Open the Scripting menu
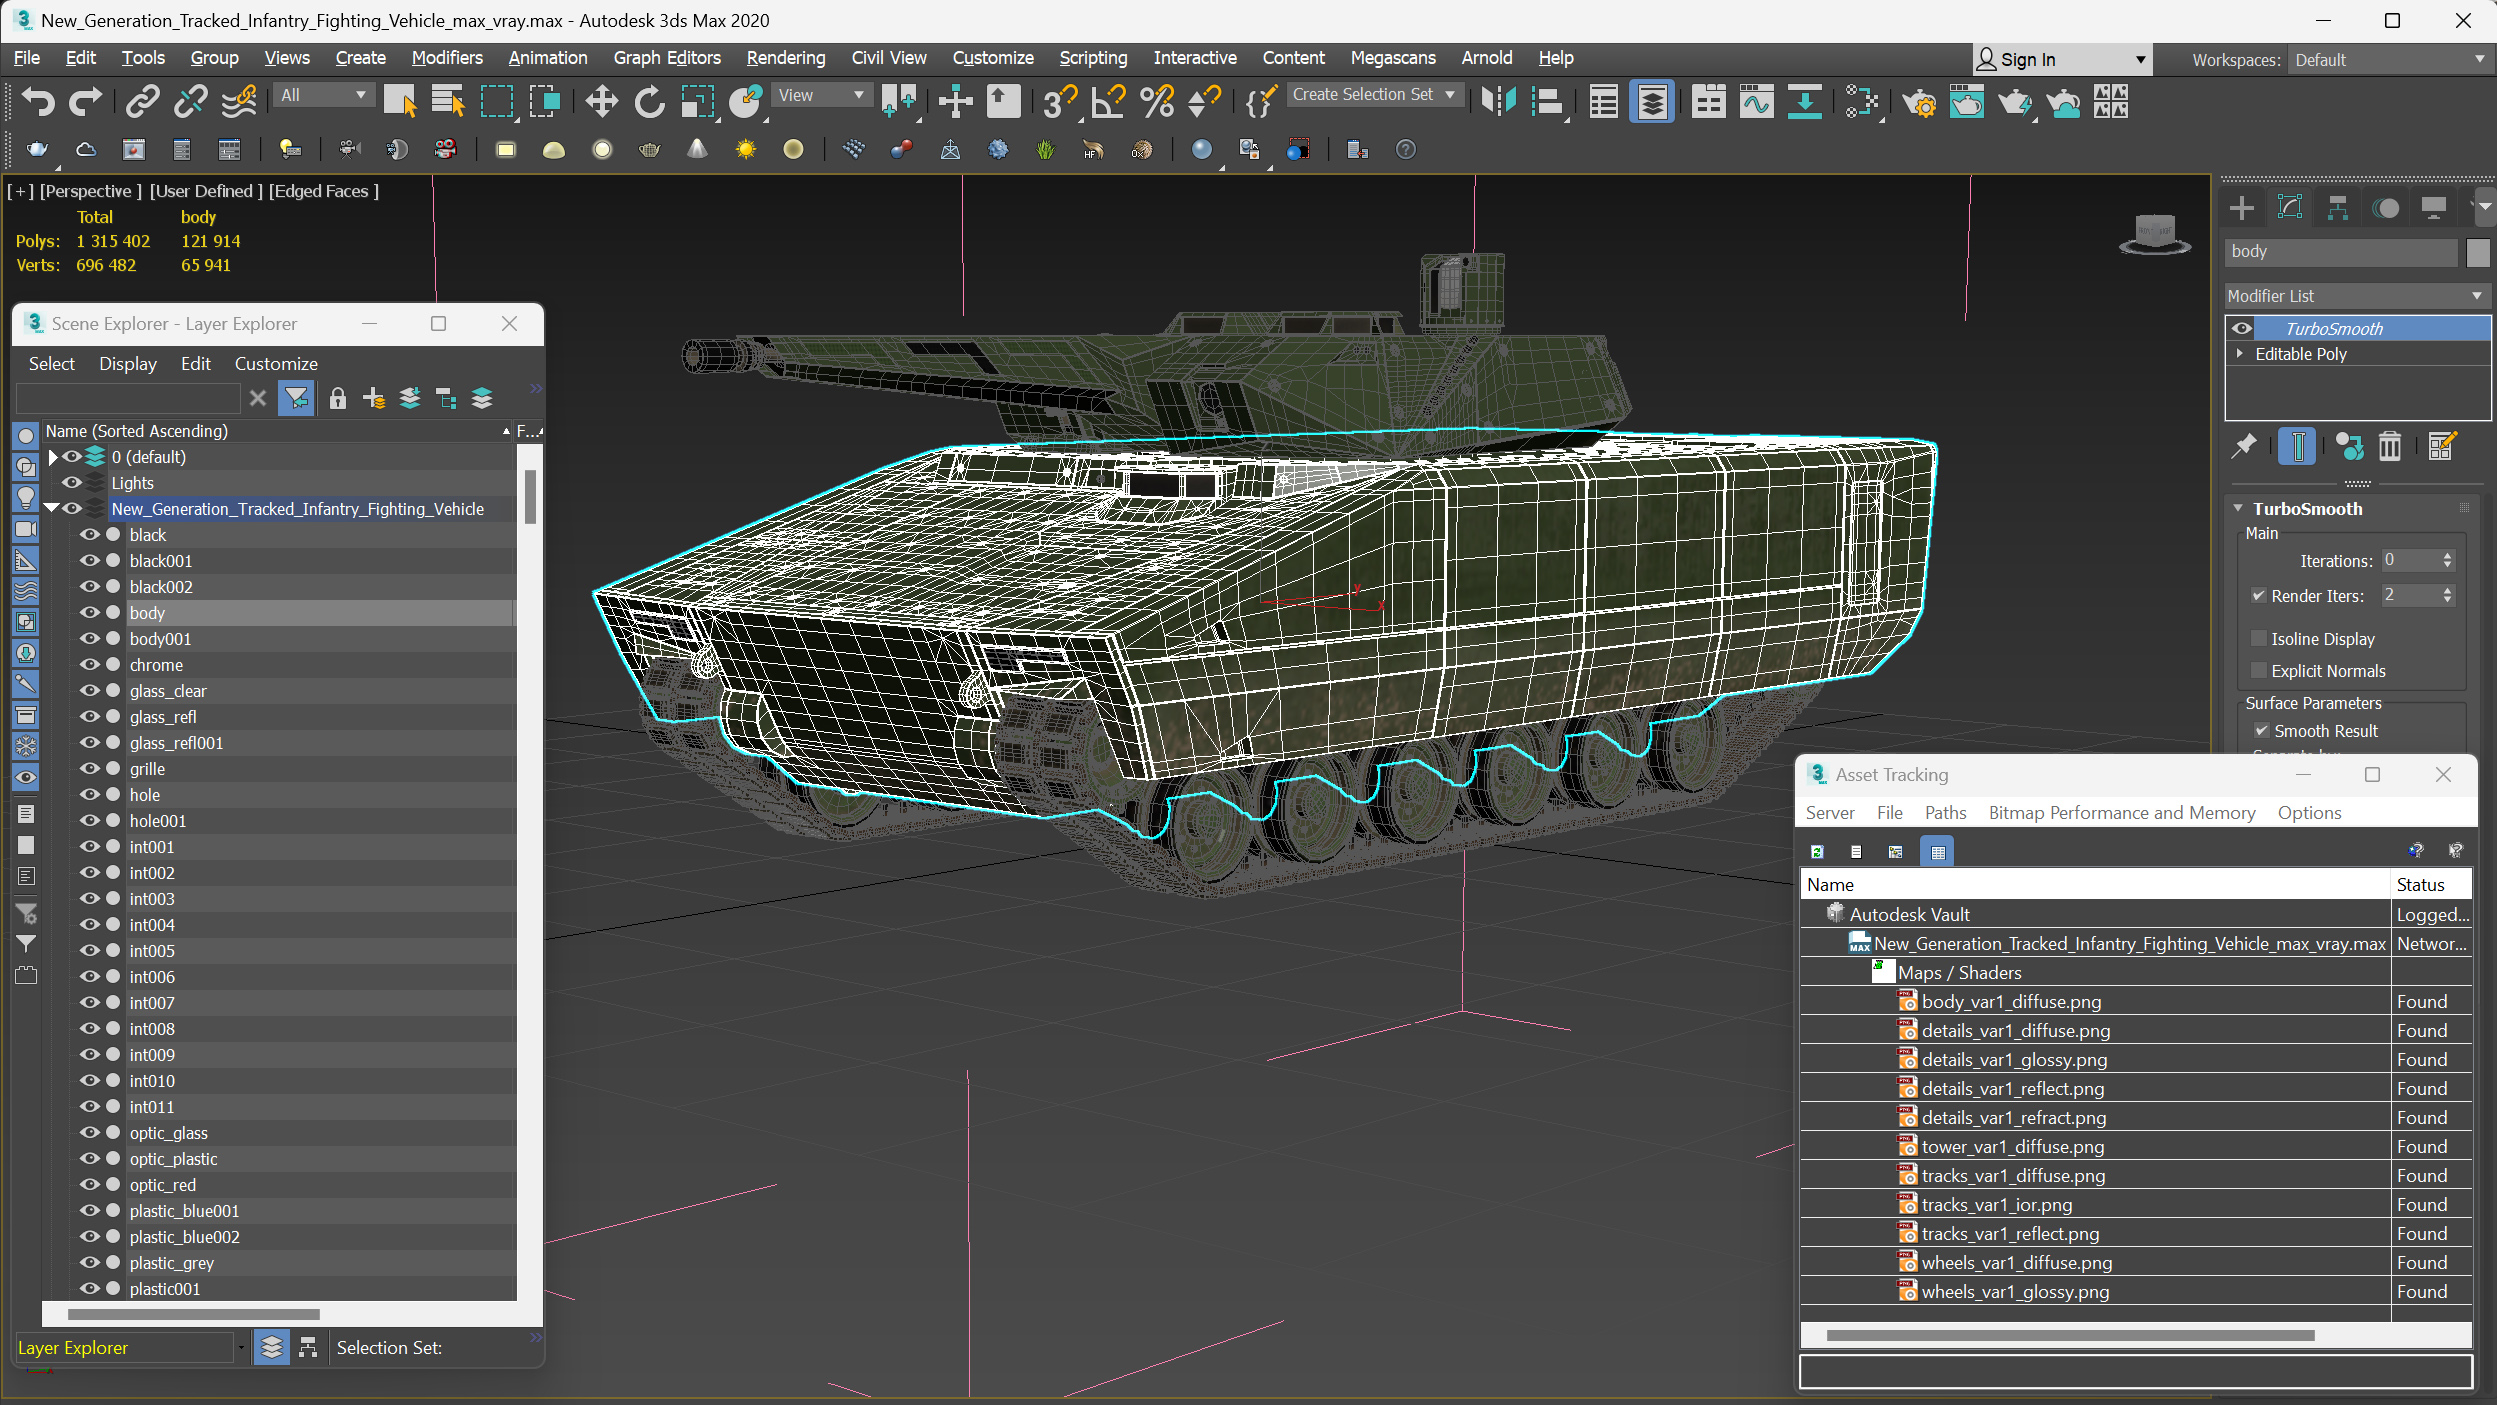The width and height of the screenshot is (2497, 1405). [x=1092, y=57]
